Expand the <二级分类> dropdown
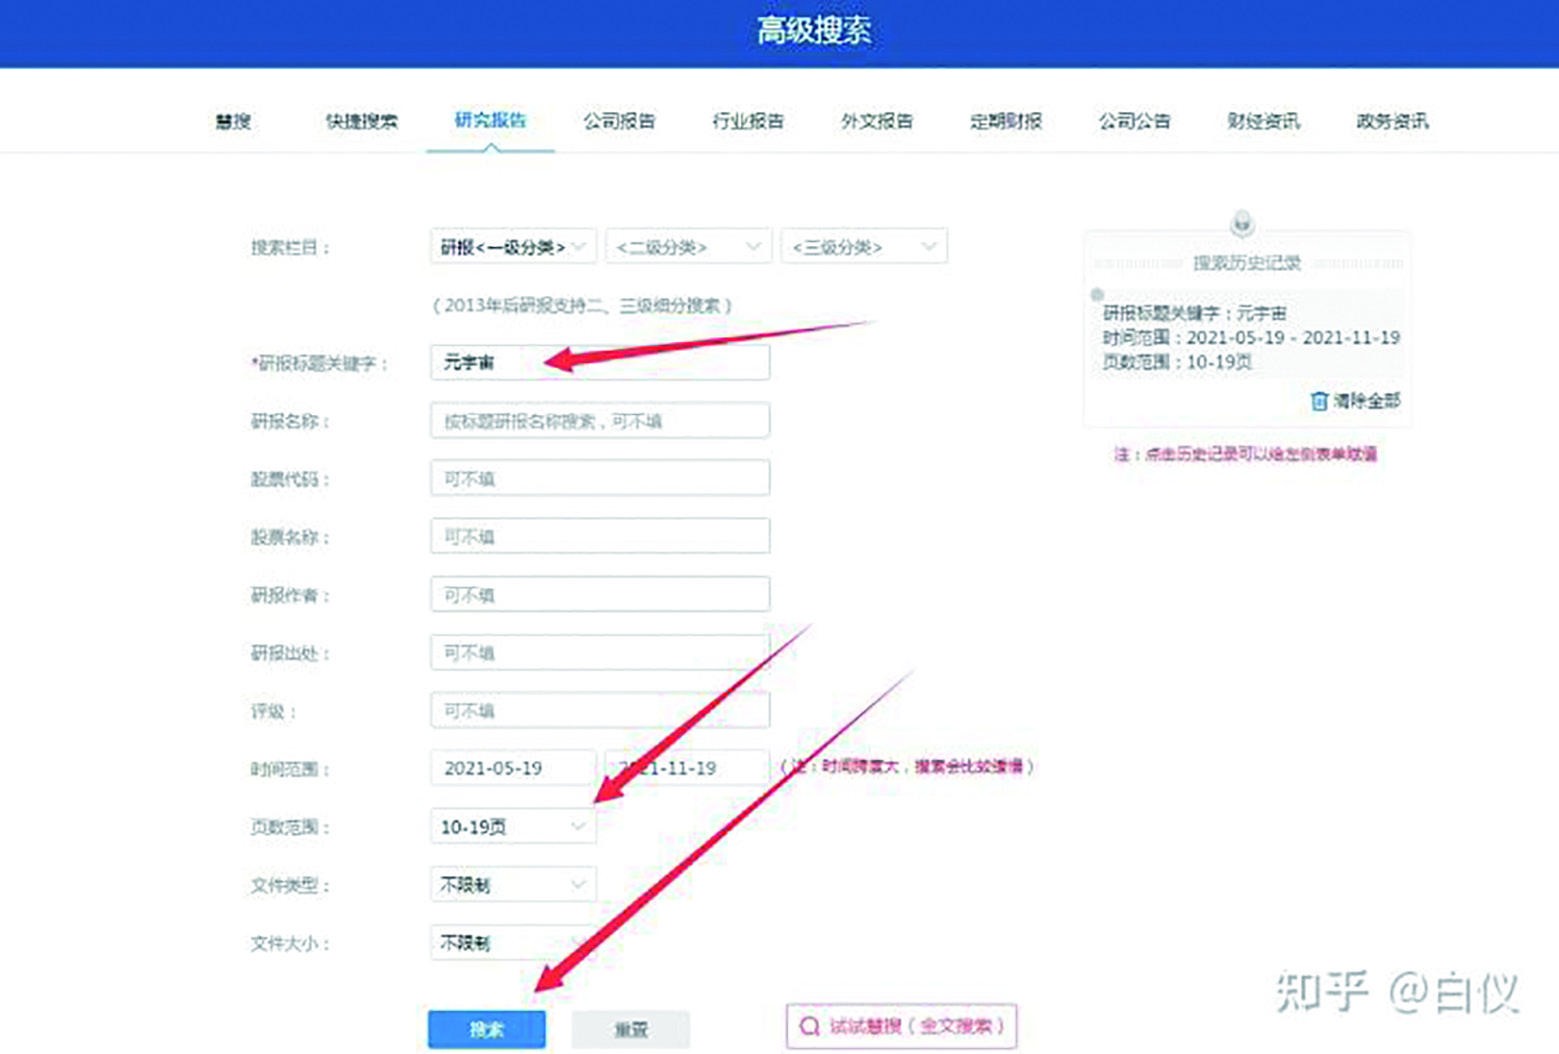This screenshot has height=1054, width=1559. [688, 246]
